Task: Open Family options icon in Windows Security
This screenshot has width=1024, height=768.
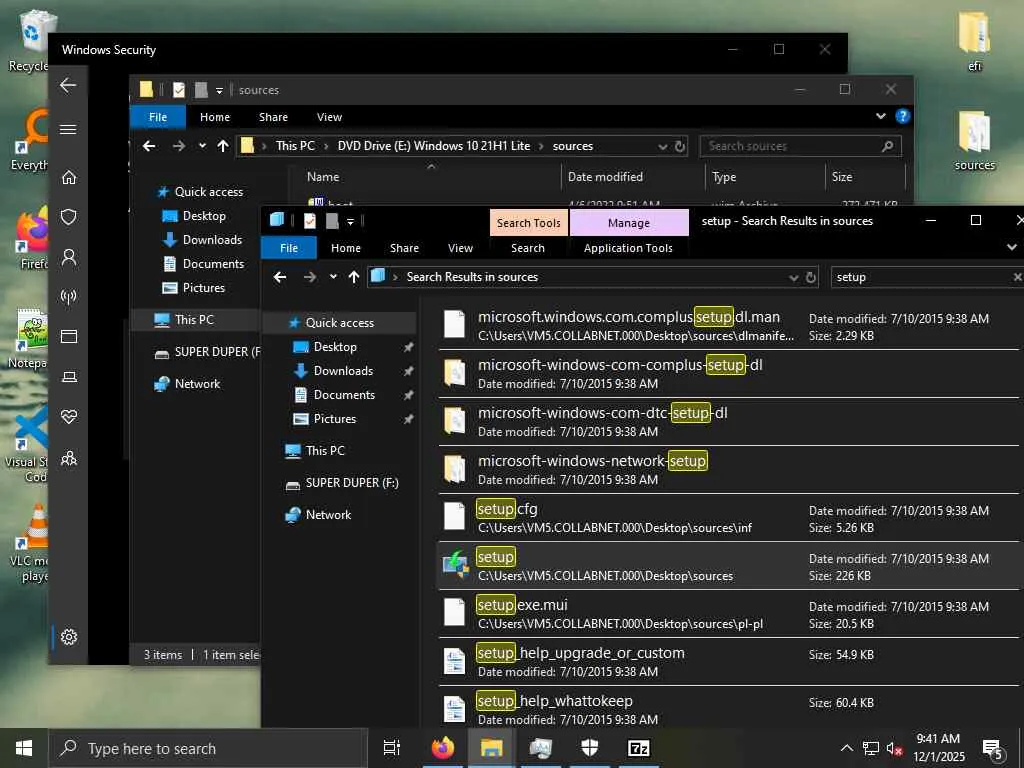Action: pyautogui.click(x=69, y=458)
